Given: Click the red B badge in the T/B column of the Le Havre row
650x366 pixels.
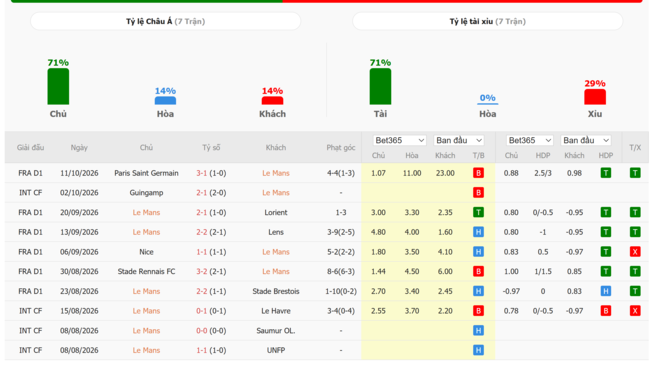Looking at the screenshot, I should click(478, 311).
